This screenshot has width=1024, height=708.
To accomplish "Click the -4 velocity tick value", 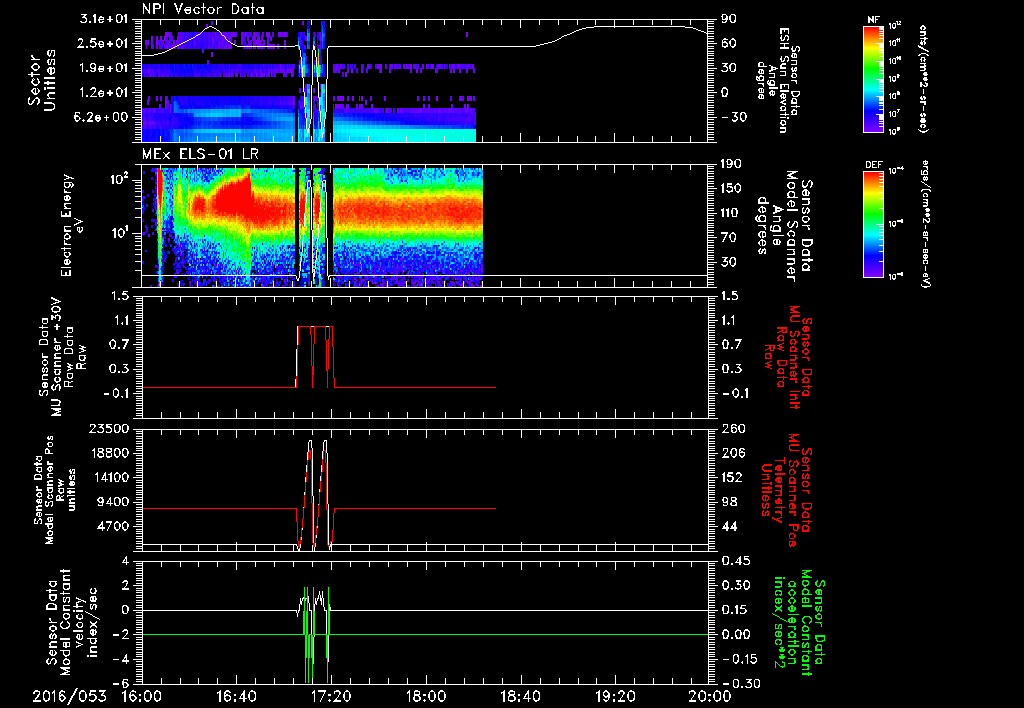I will 121,659.
